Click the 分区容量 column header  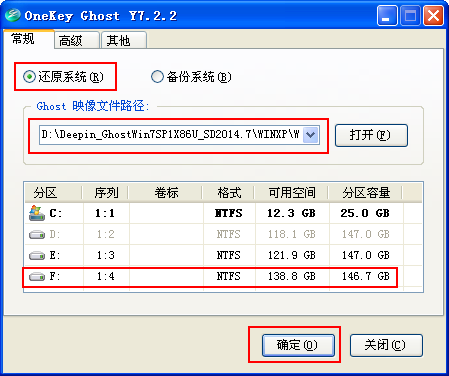coord(366,193)
